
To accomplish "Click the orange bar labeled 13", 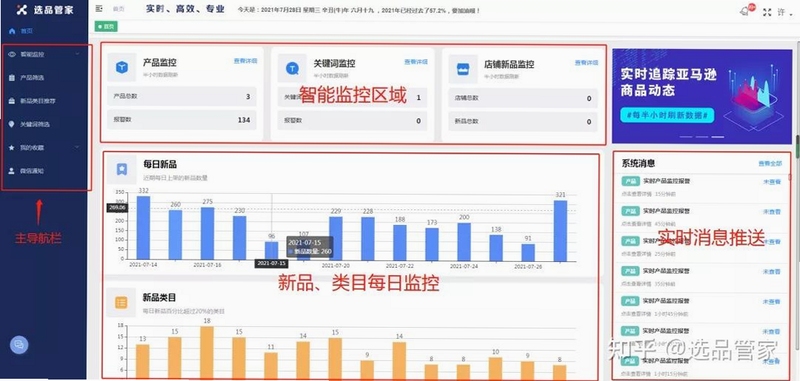I will point(143,362).
